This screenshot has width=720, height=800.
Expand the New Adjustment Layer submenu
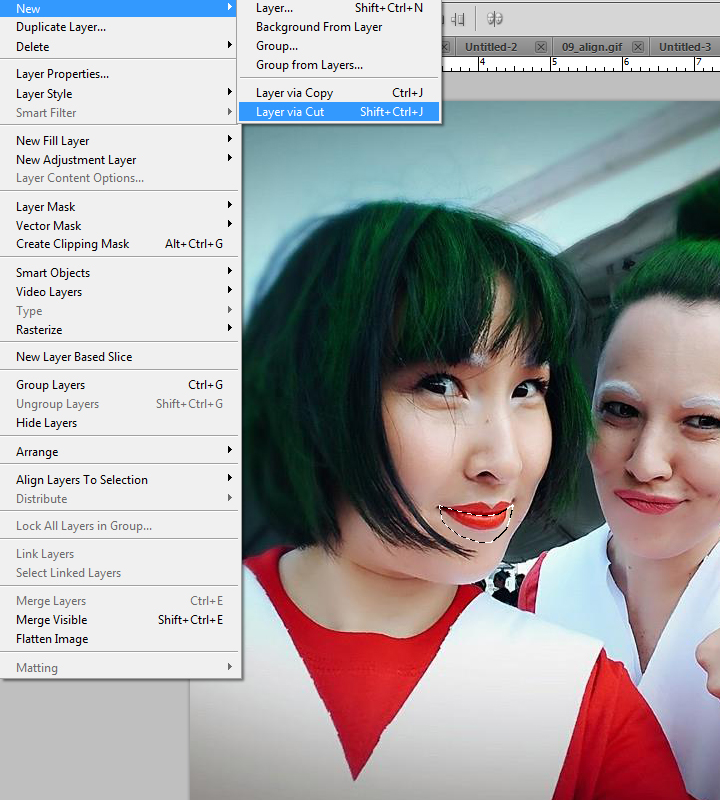point(118,160)
